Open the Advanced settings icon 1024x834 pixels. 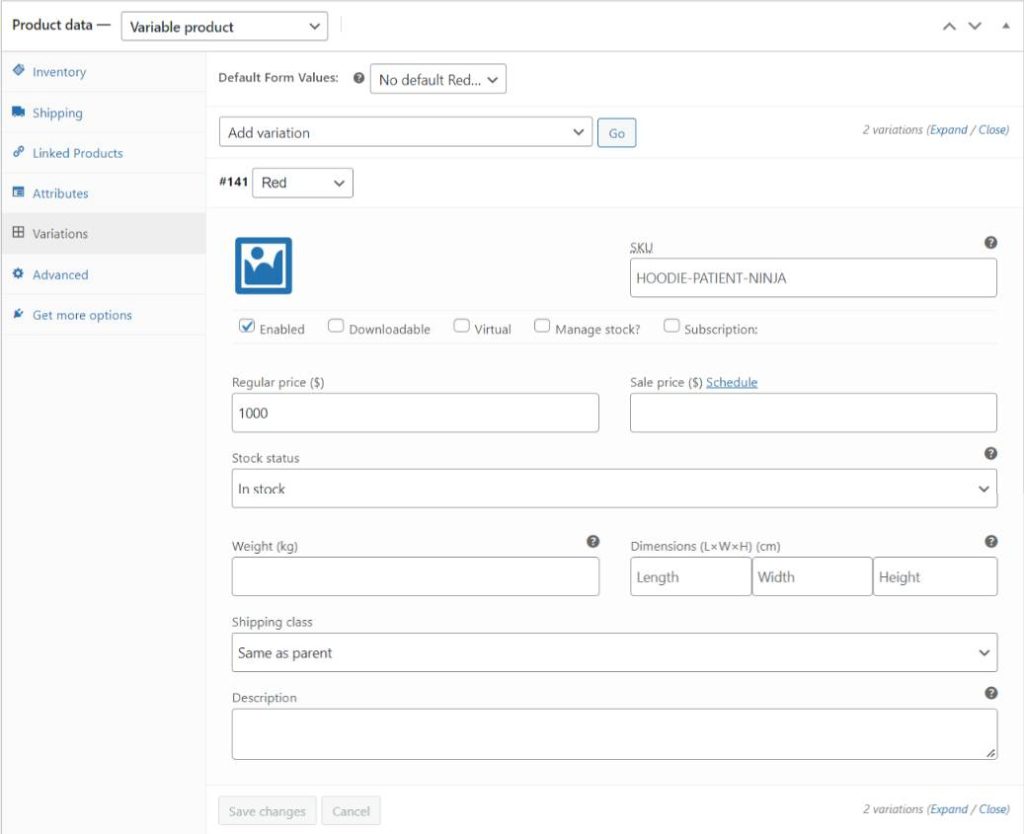click(18, 273)
